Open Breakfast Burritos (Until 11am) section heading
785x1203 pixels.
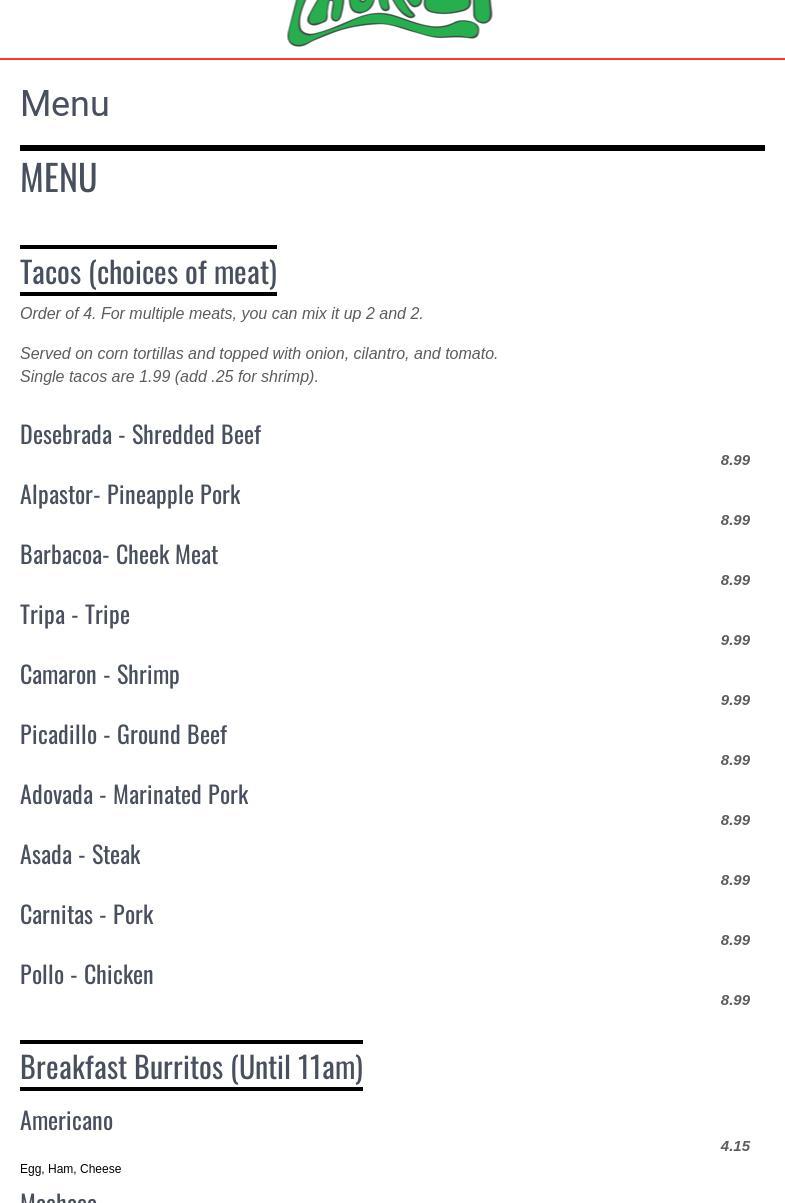coord(191,1066)
